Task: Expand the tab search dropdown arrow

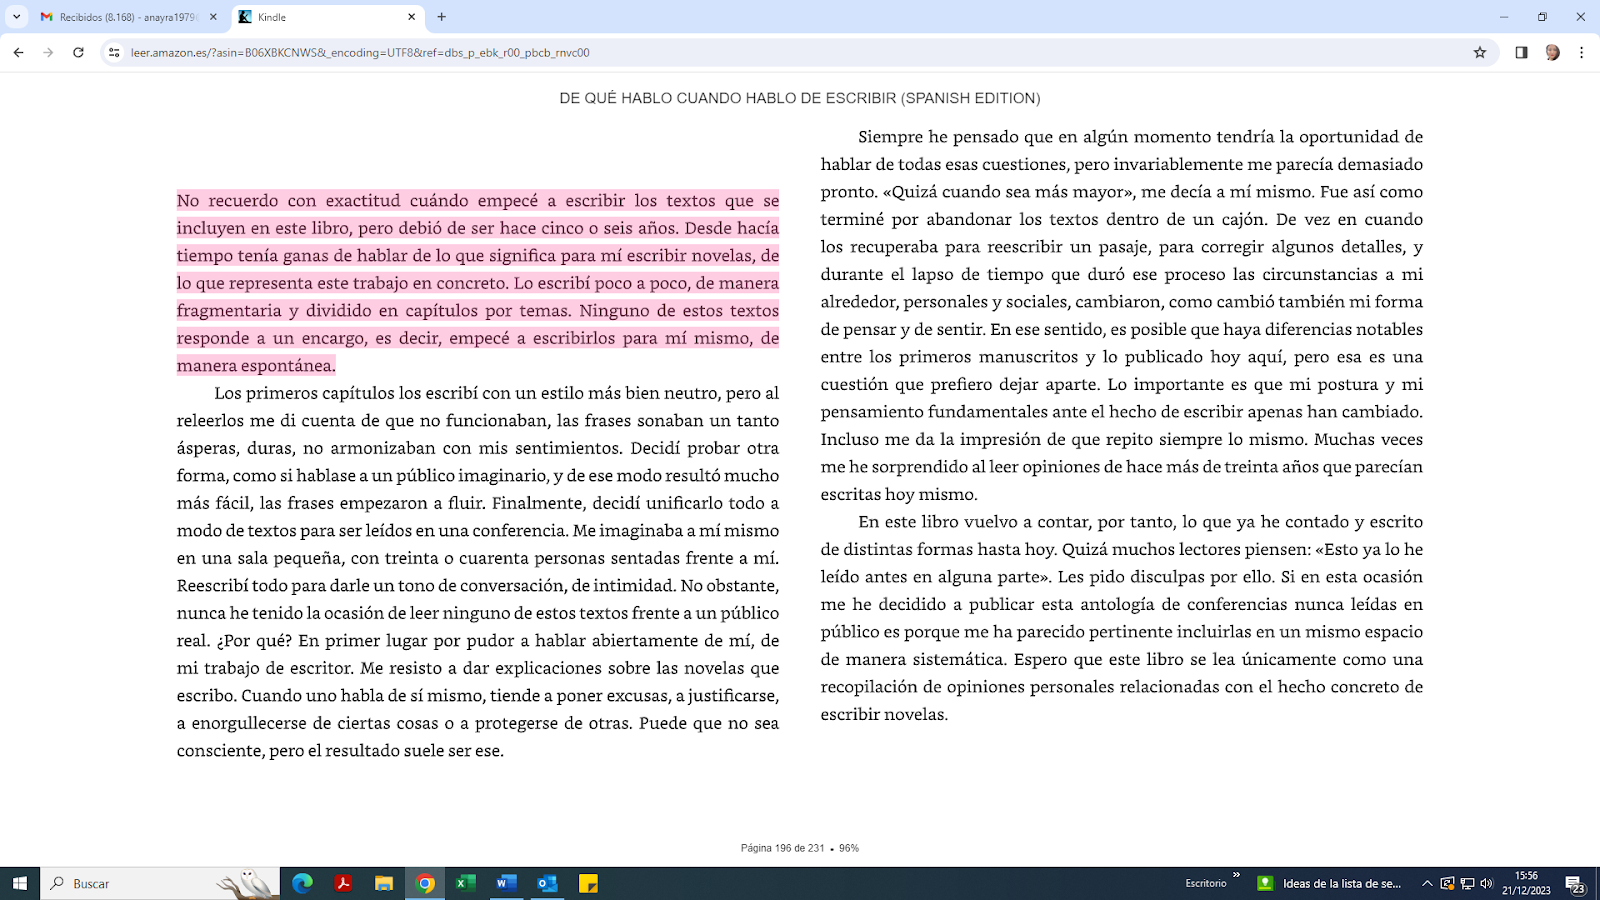Action: (x=16, y=17)
